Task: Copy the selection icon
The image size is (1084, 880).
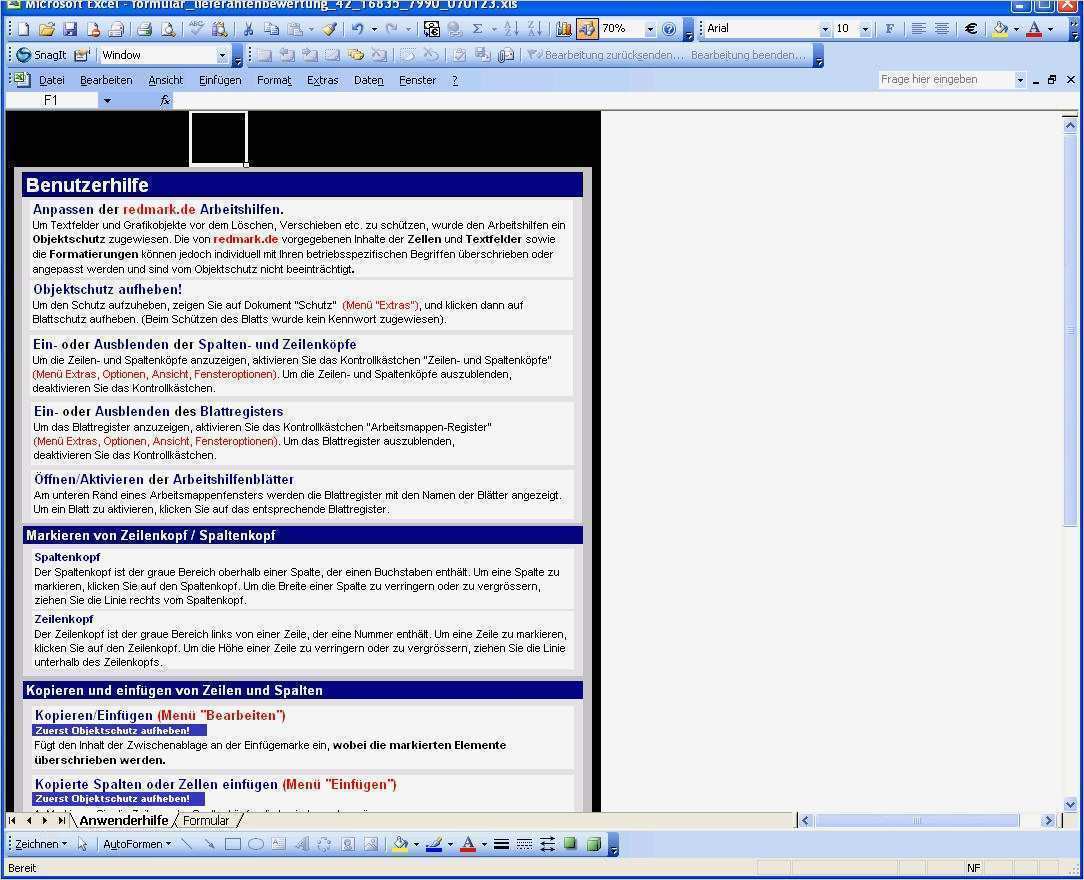Action: click(272, 29)
